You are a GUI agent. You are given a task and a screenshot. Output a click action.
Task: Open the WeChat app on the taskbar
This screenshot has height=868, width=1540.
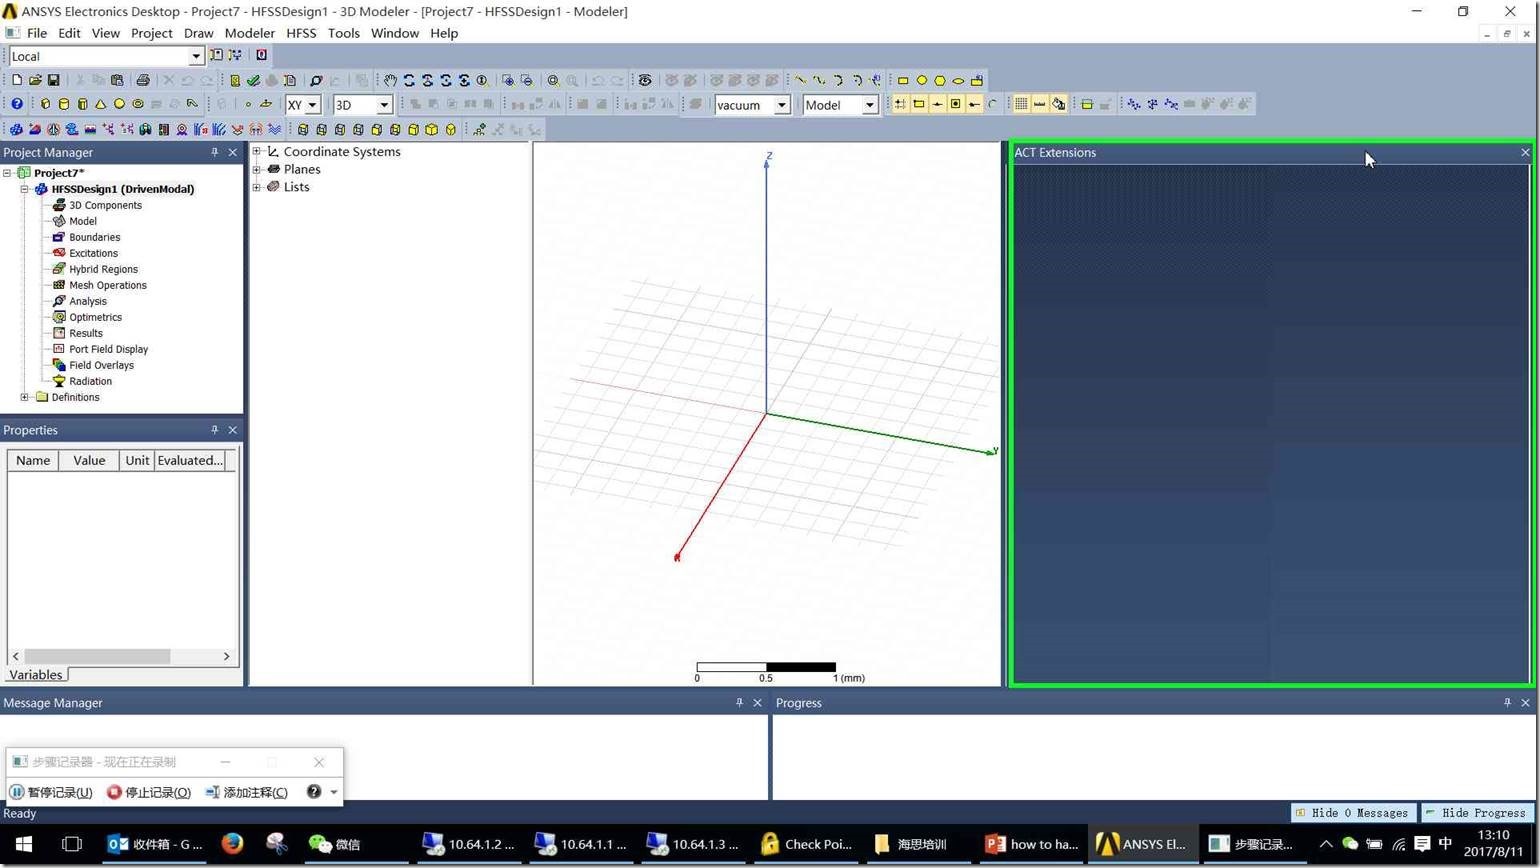click(x=334, y=844)
